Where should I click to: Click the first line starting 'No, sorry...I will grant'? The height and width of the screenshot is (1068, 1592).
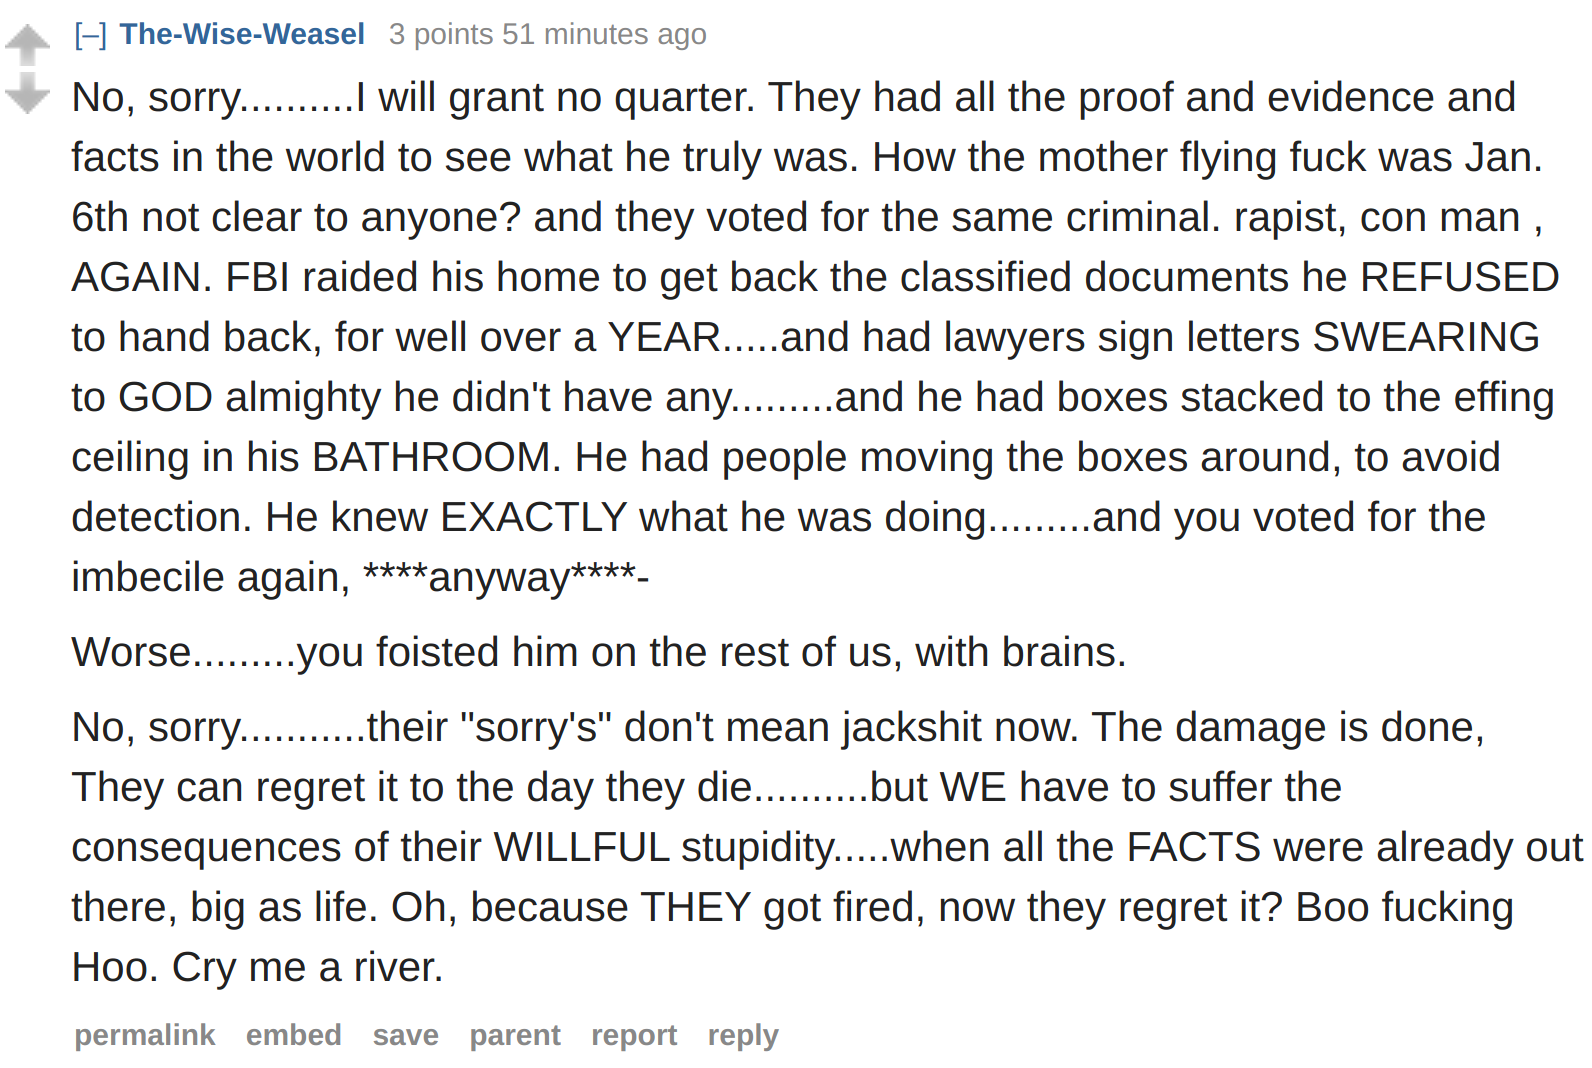click(794, 98)
